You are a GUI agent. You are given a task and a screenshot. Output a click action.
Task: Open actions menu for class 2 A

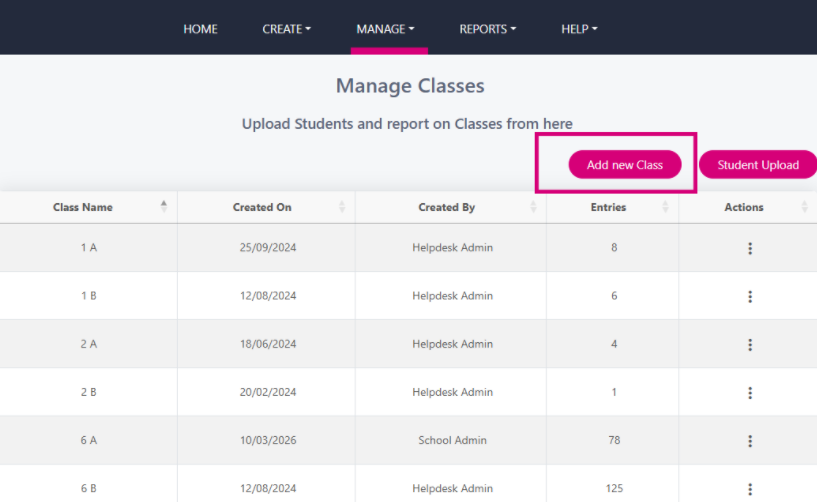tap(750, 345)
